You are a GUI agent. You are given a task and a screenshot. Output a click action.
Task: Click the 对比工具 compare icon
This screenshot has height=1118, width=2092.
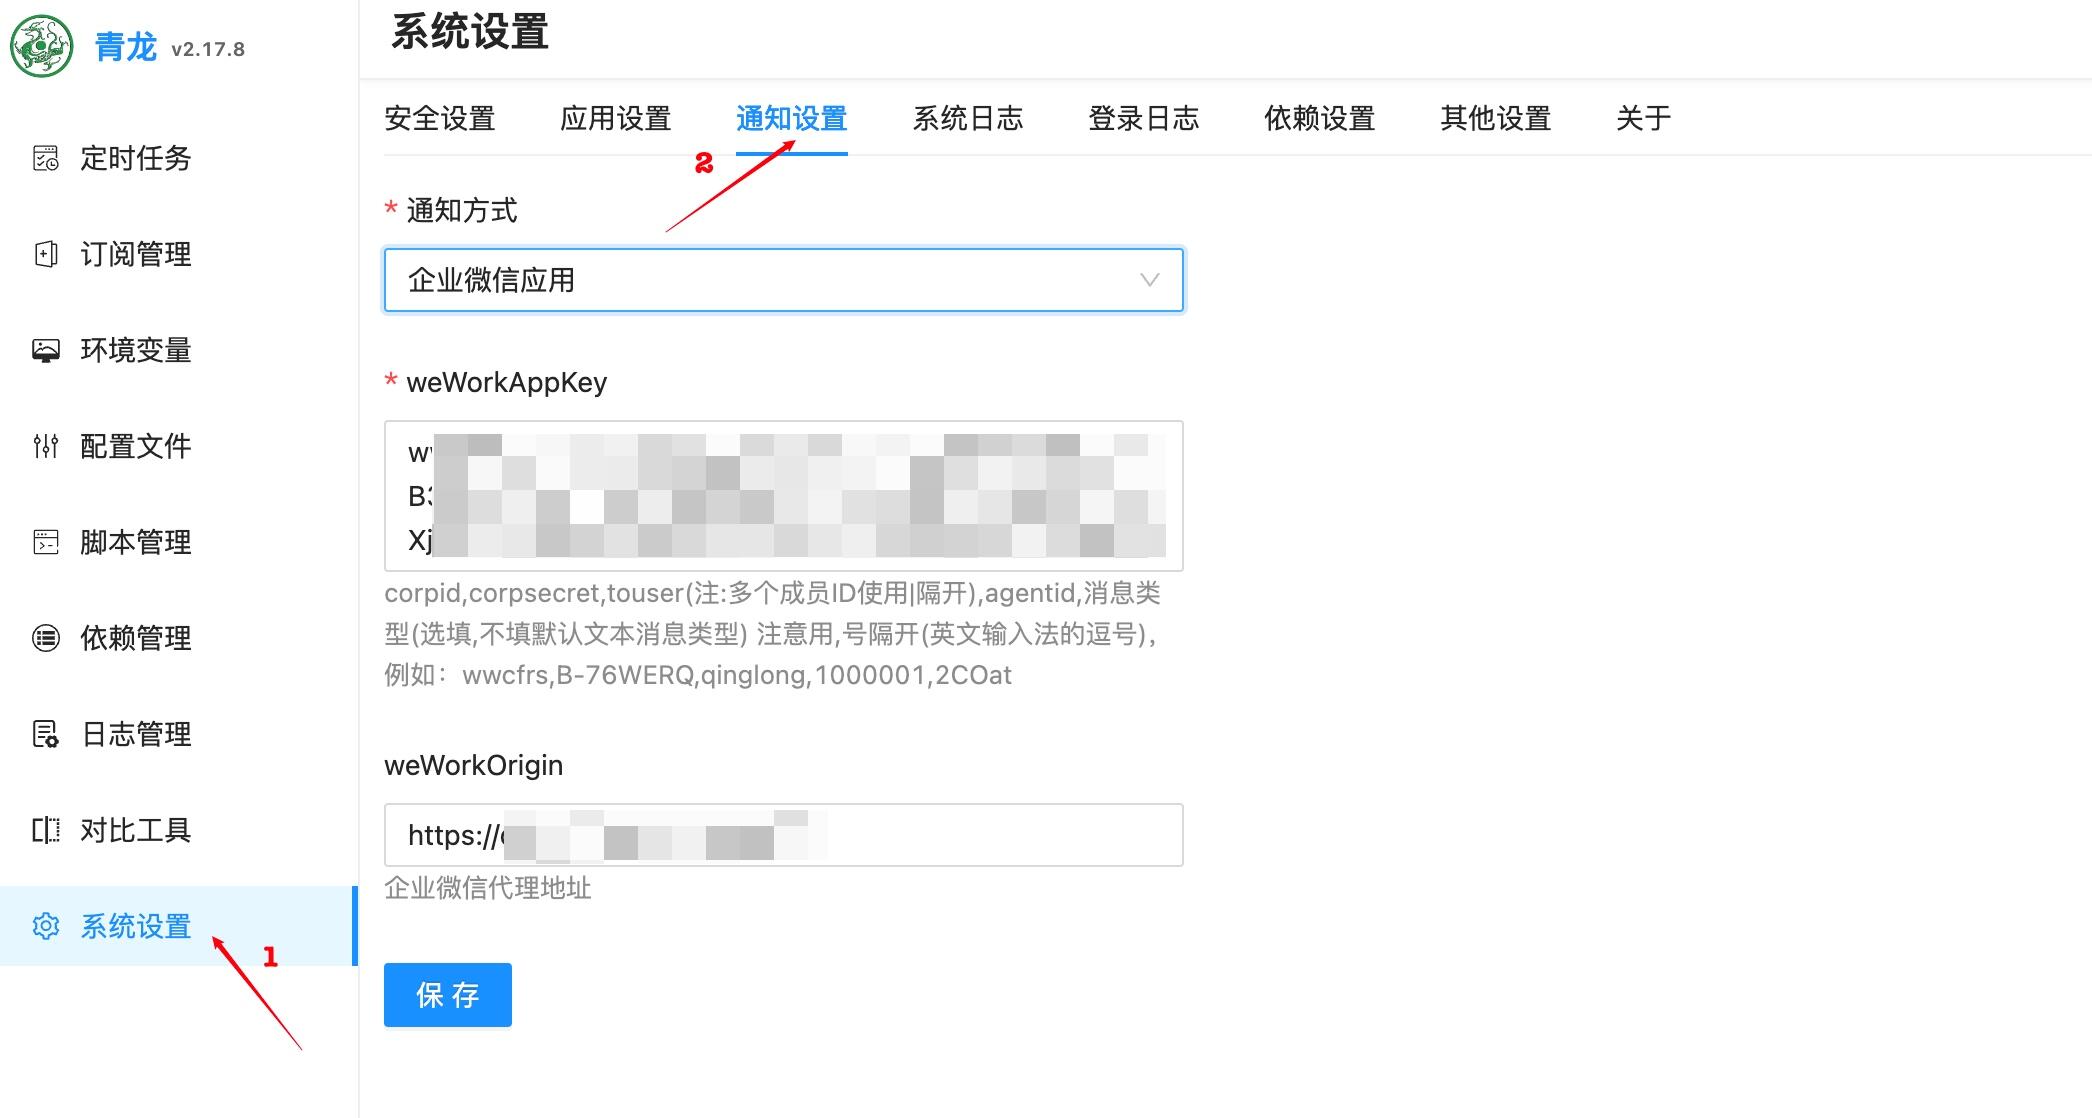46,830
